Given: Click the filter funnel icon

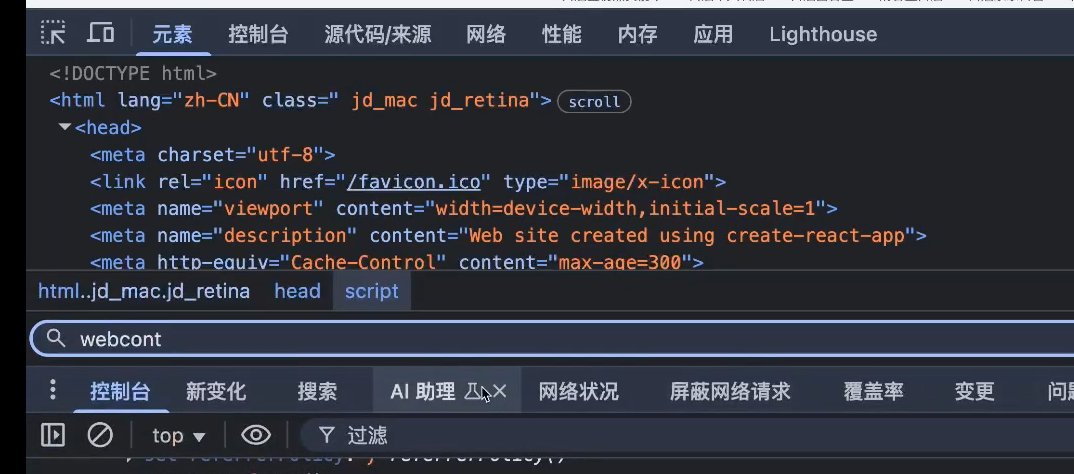Looking at the screenshot, I should point(327,435).
